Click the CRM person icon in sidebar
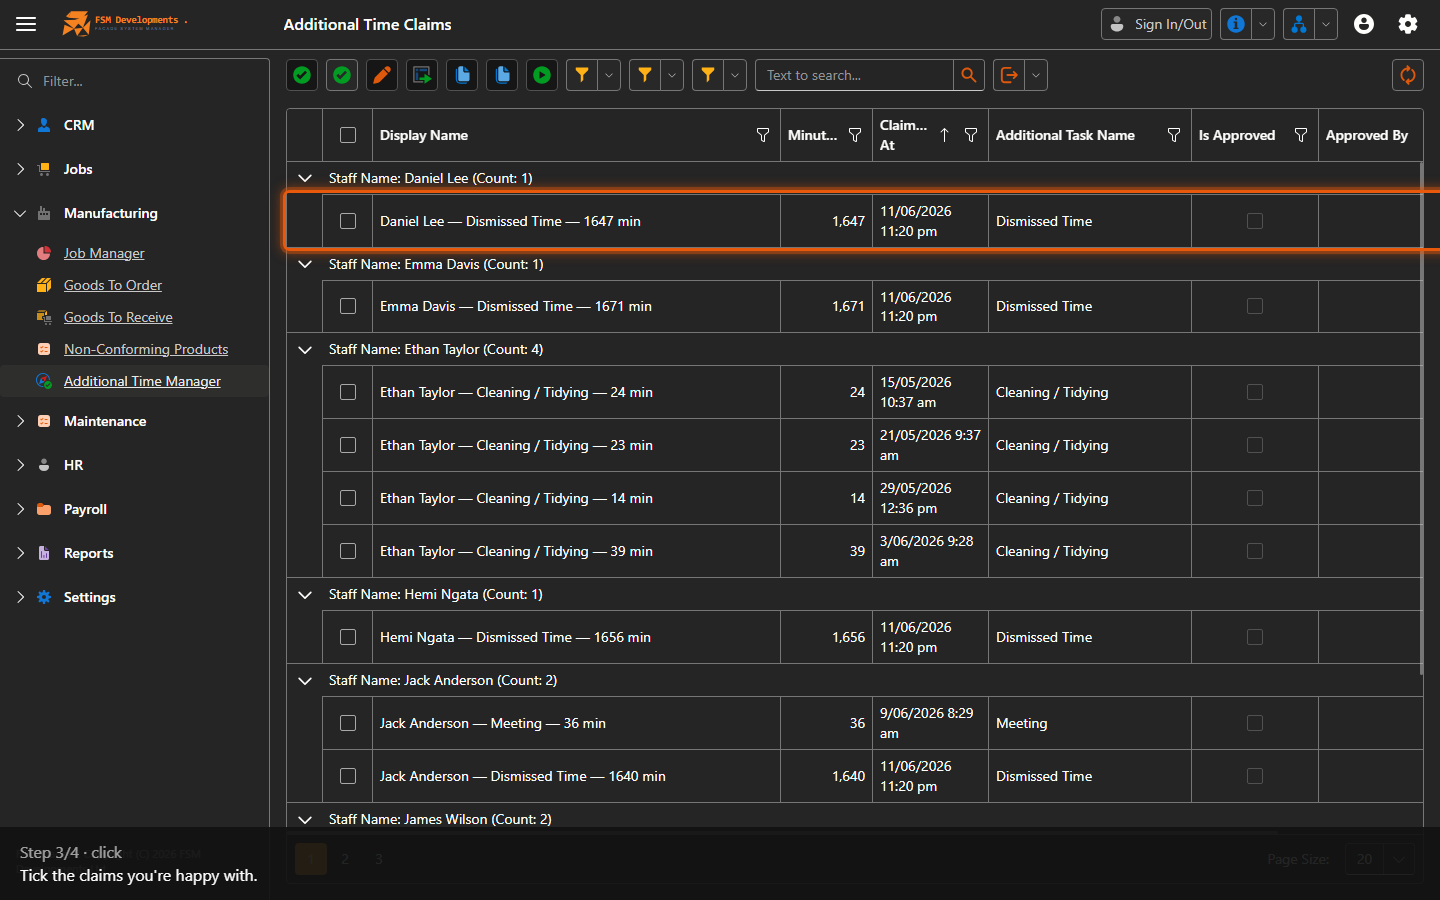The width and height of the screenshot is (1440, 900). click(x=44, y=125)
